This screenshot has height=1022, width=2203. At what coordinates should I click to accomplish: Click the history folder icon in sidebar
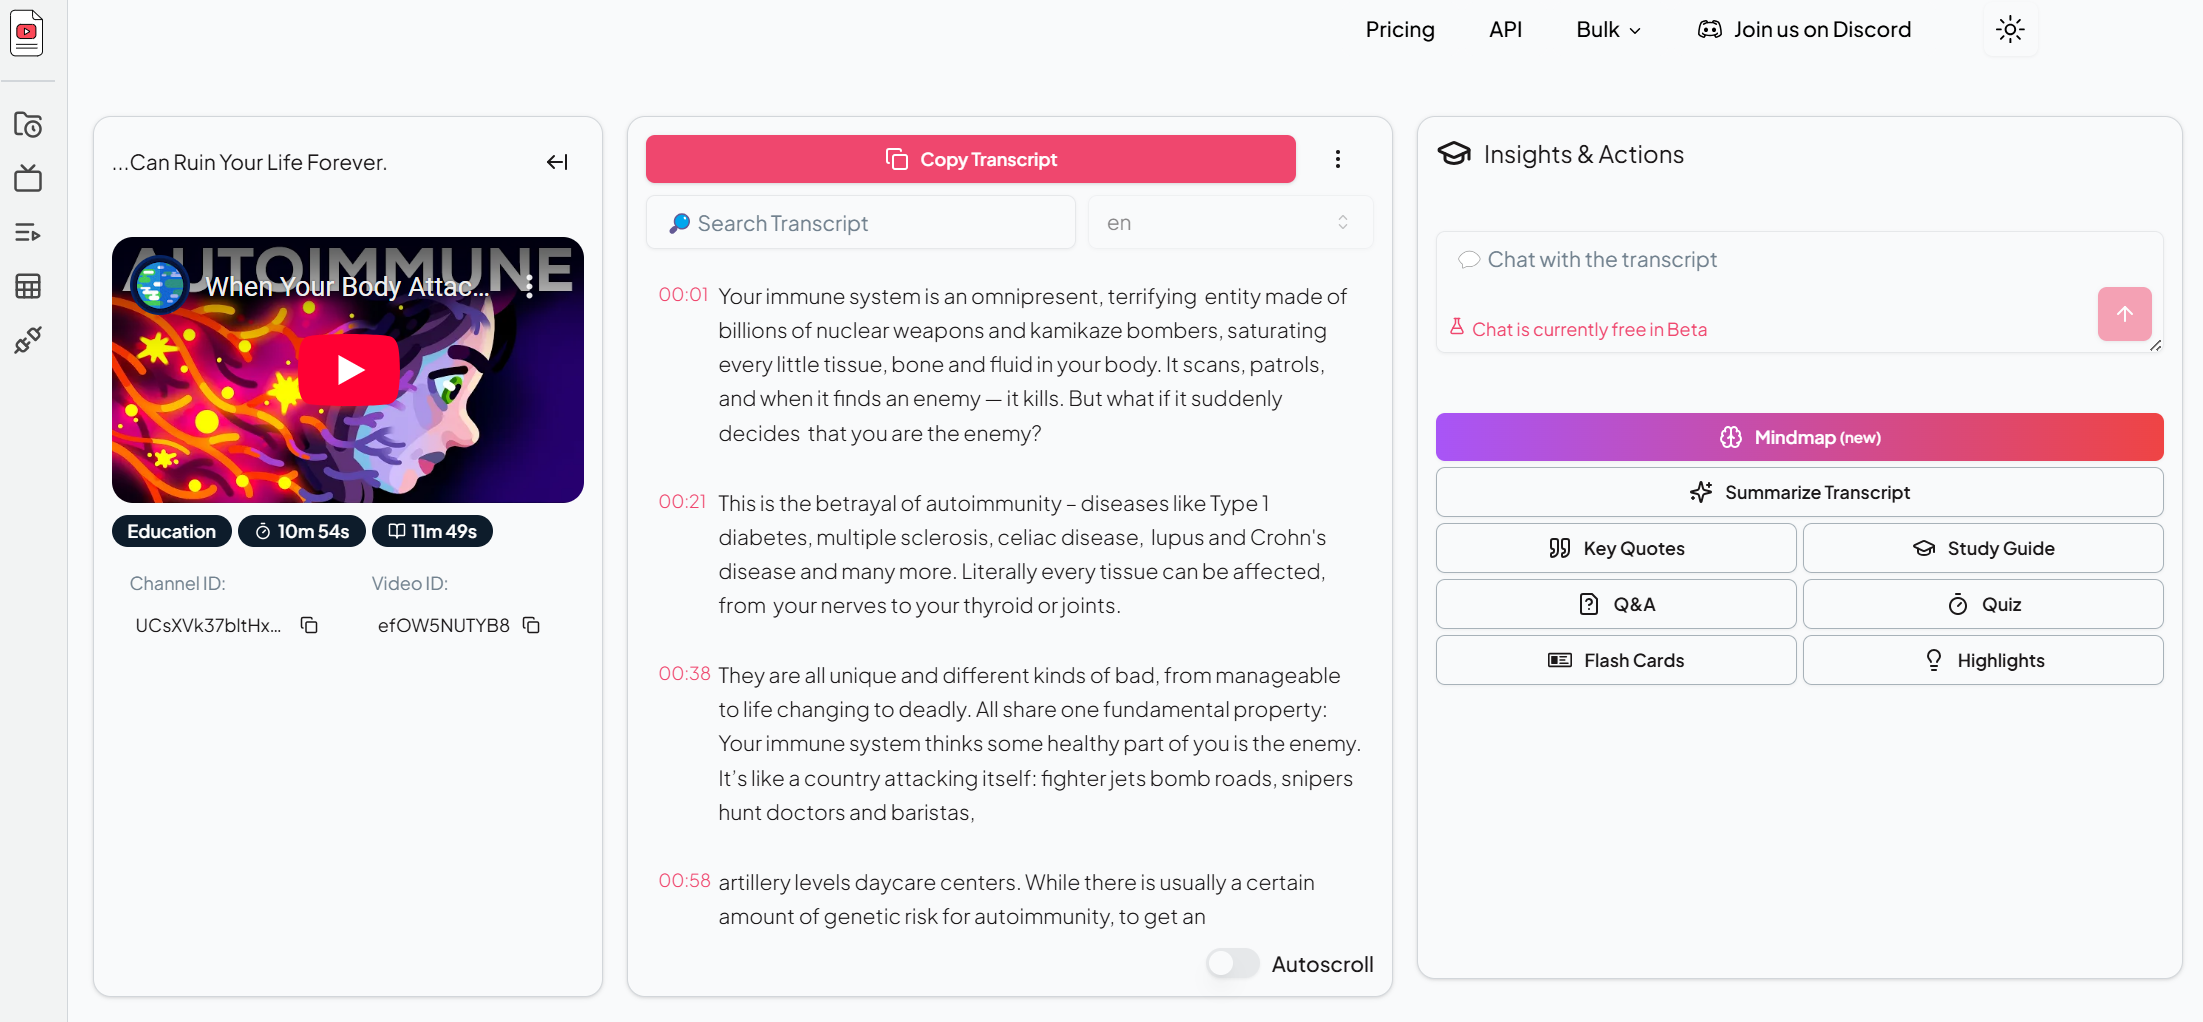click(x=28, y=125)
